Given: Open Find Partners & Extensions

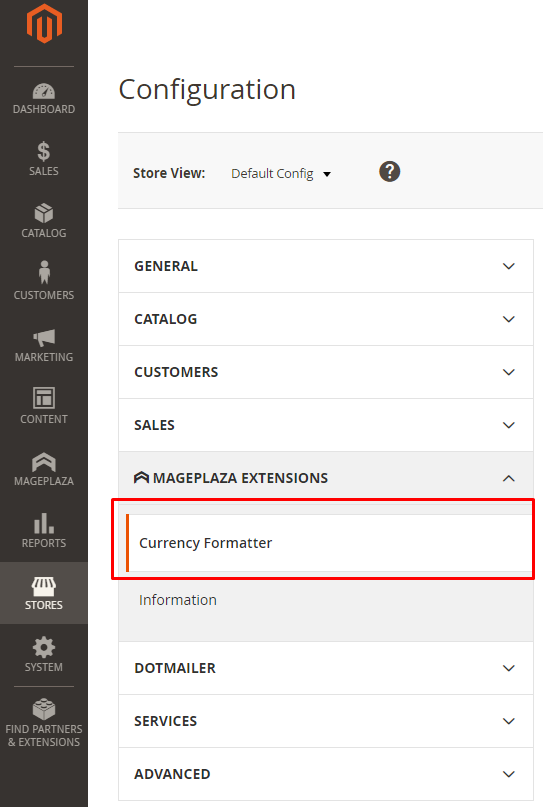Looking at the screenshot, I should coord(44,723).
